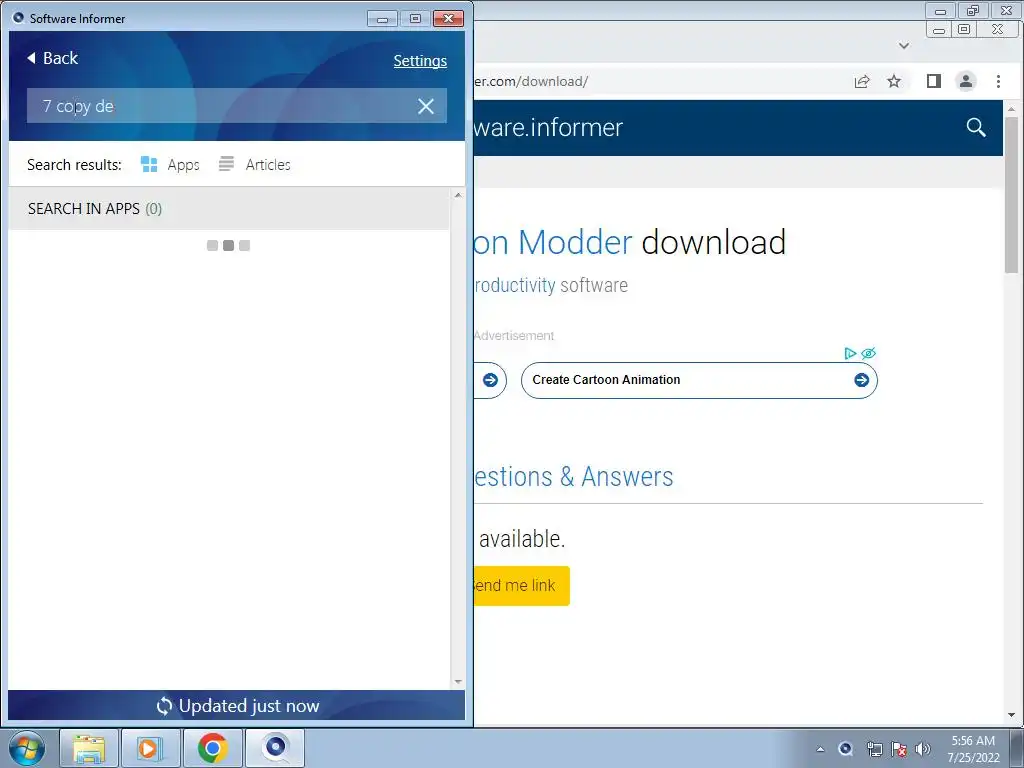
Task: Click the taskbar clock showing 5:56 AM
Action: tap(973, 749)
